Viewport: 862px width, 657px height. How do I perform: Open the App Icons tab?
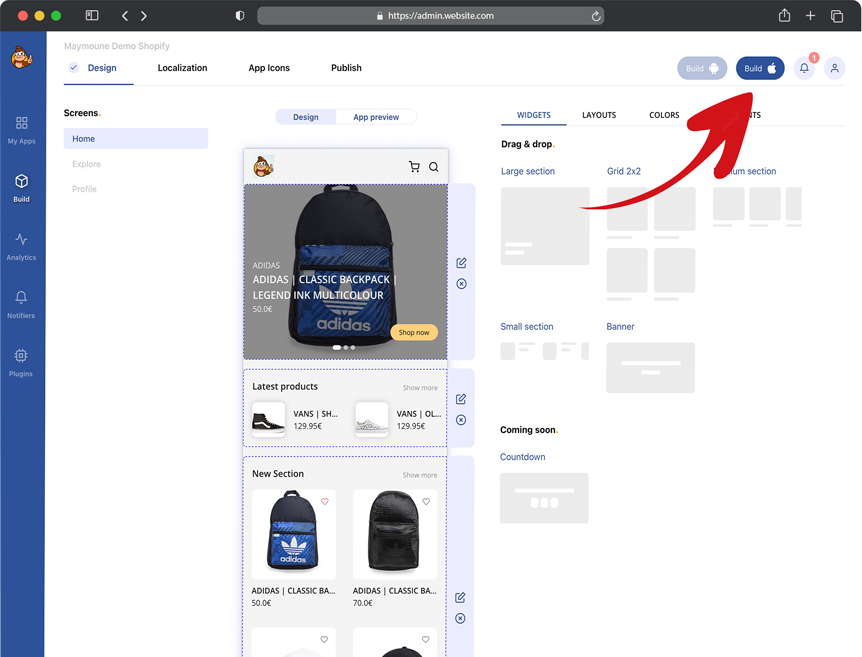point(269,68)
